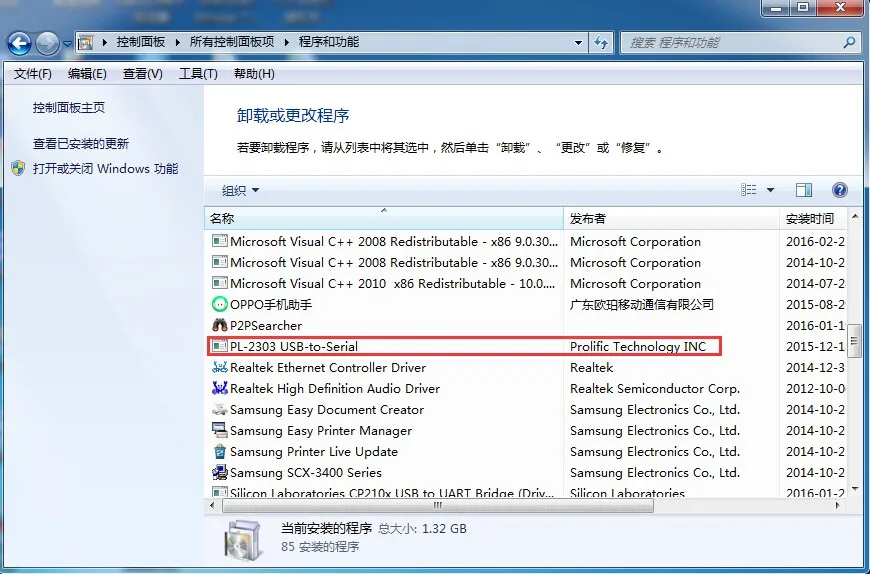Select Realtek High Definition Audio Driver name
The image size is (870, 574).
(335, 389)
